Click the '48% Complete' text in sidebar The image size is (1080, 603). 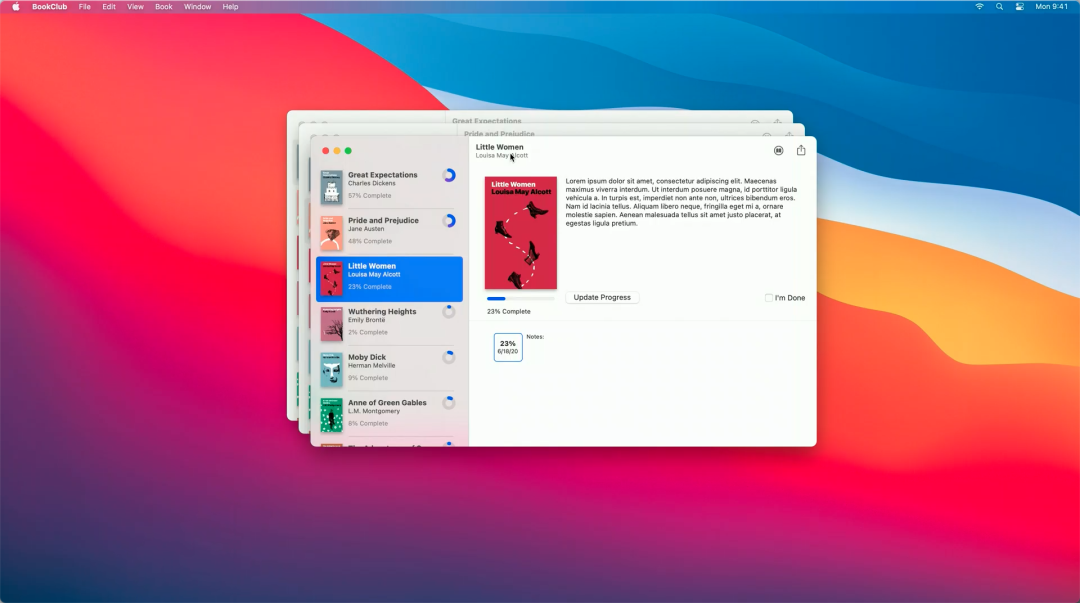coord(370,241)
